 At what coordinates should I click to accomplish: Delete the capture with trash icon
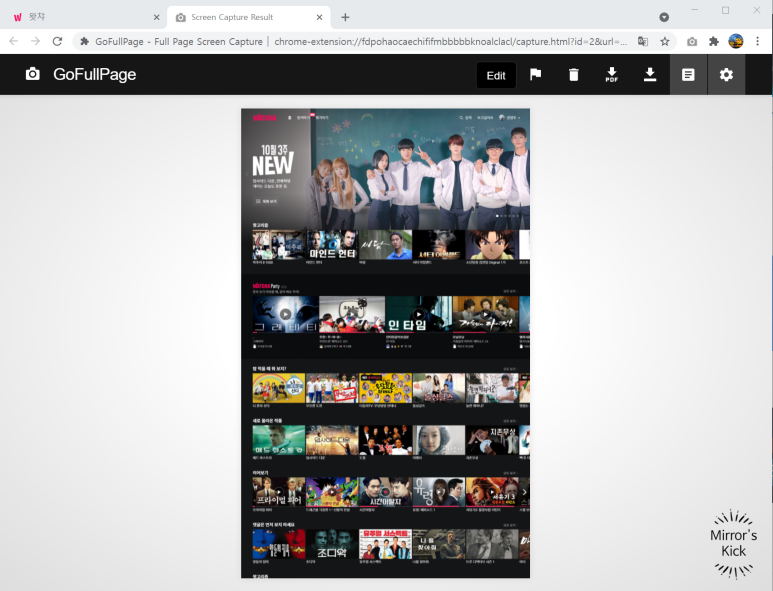click(573, 74)
